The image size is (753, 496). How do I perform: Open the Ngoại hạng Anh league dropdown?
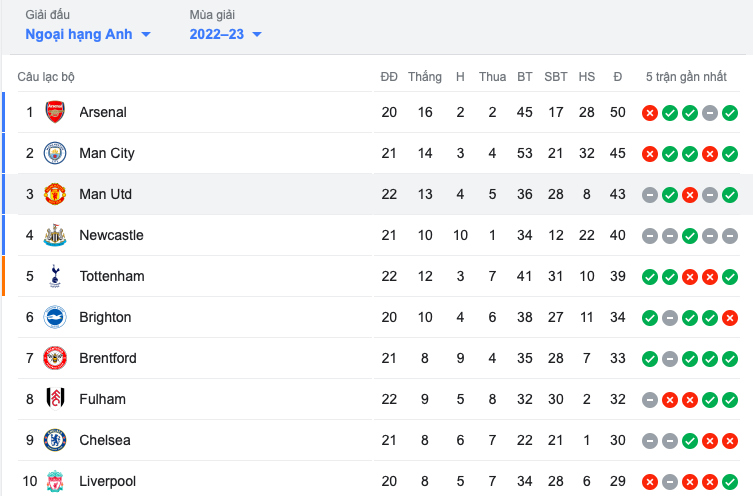(88, 34)
